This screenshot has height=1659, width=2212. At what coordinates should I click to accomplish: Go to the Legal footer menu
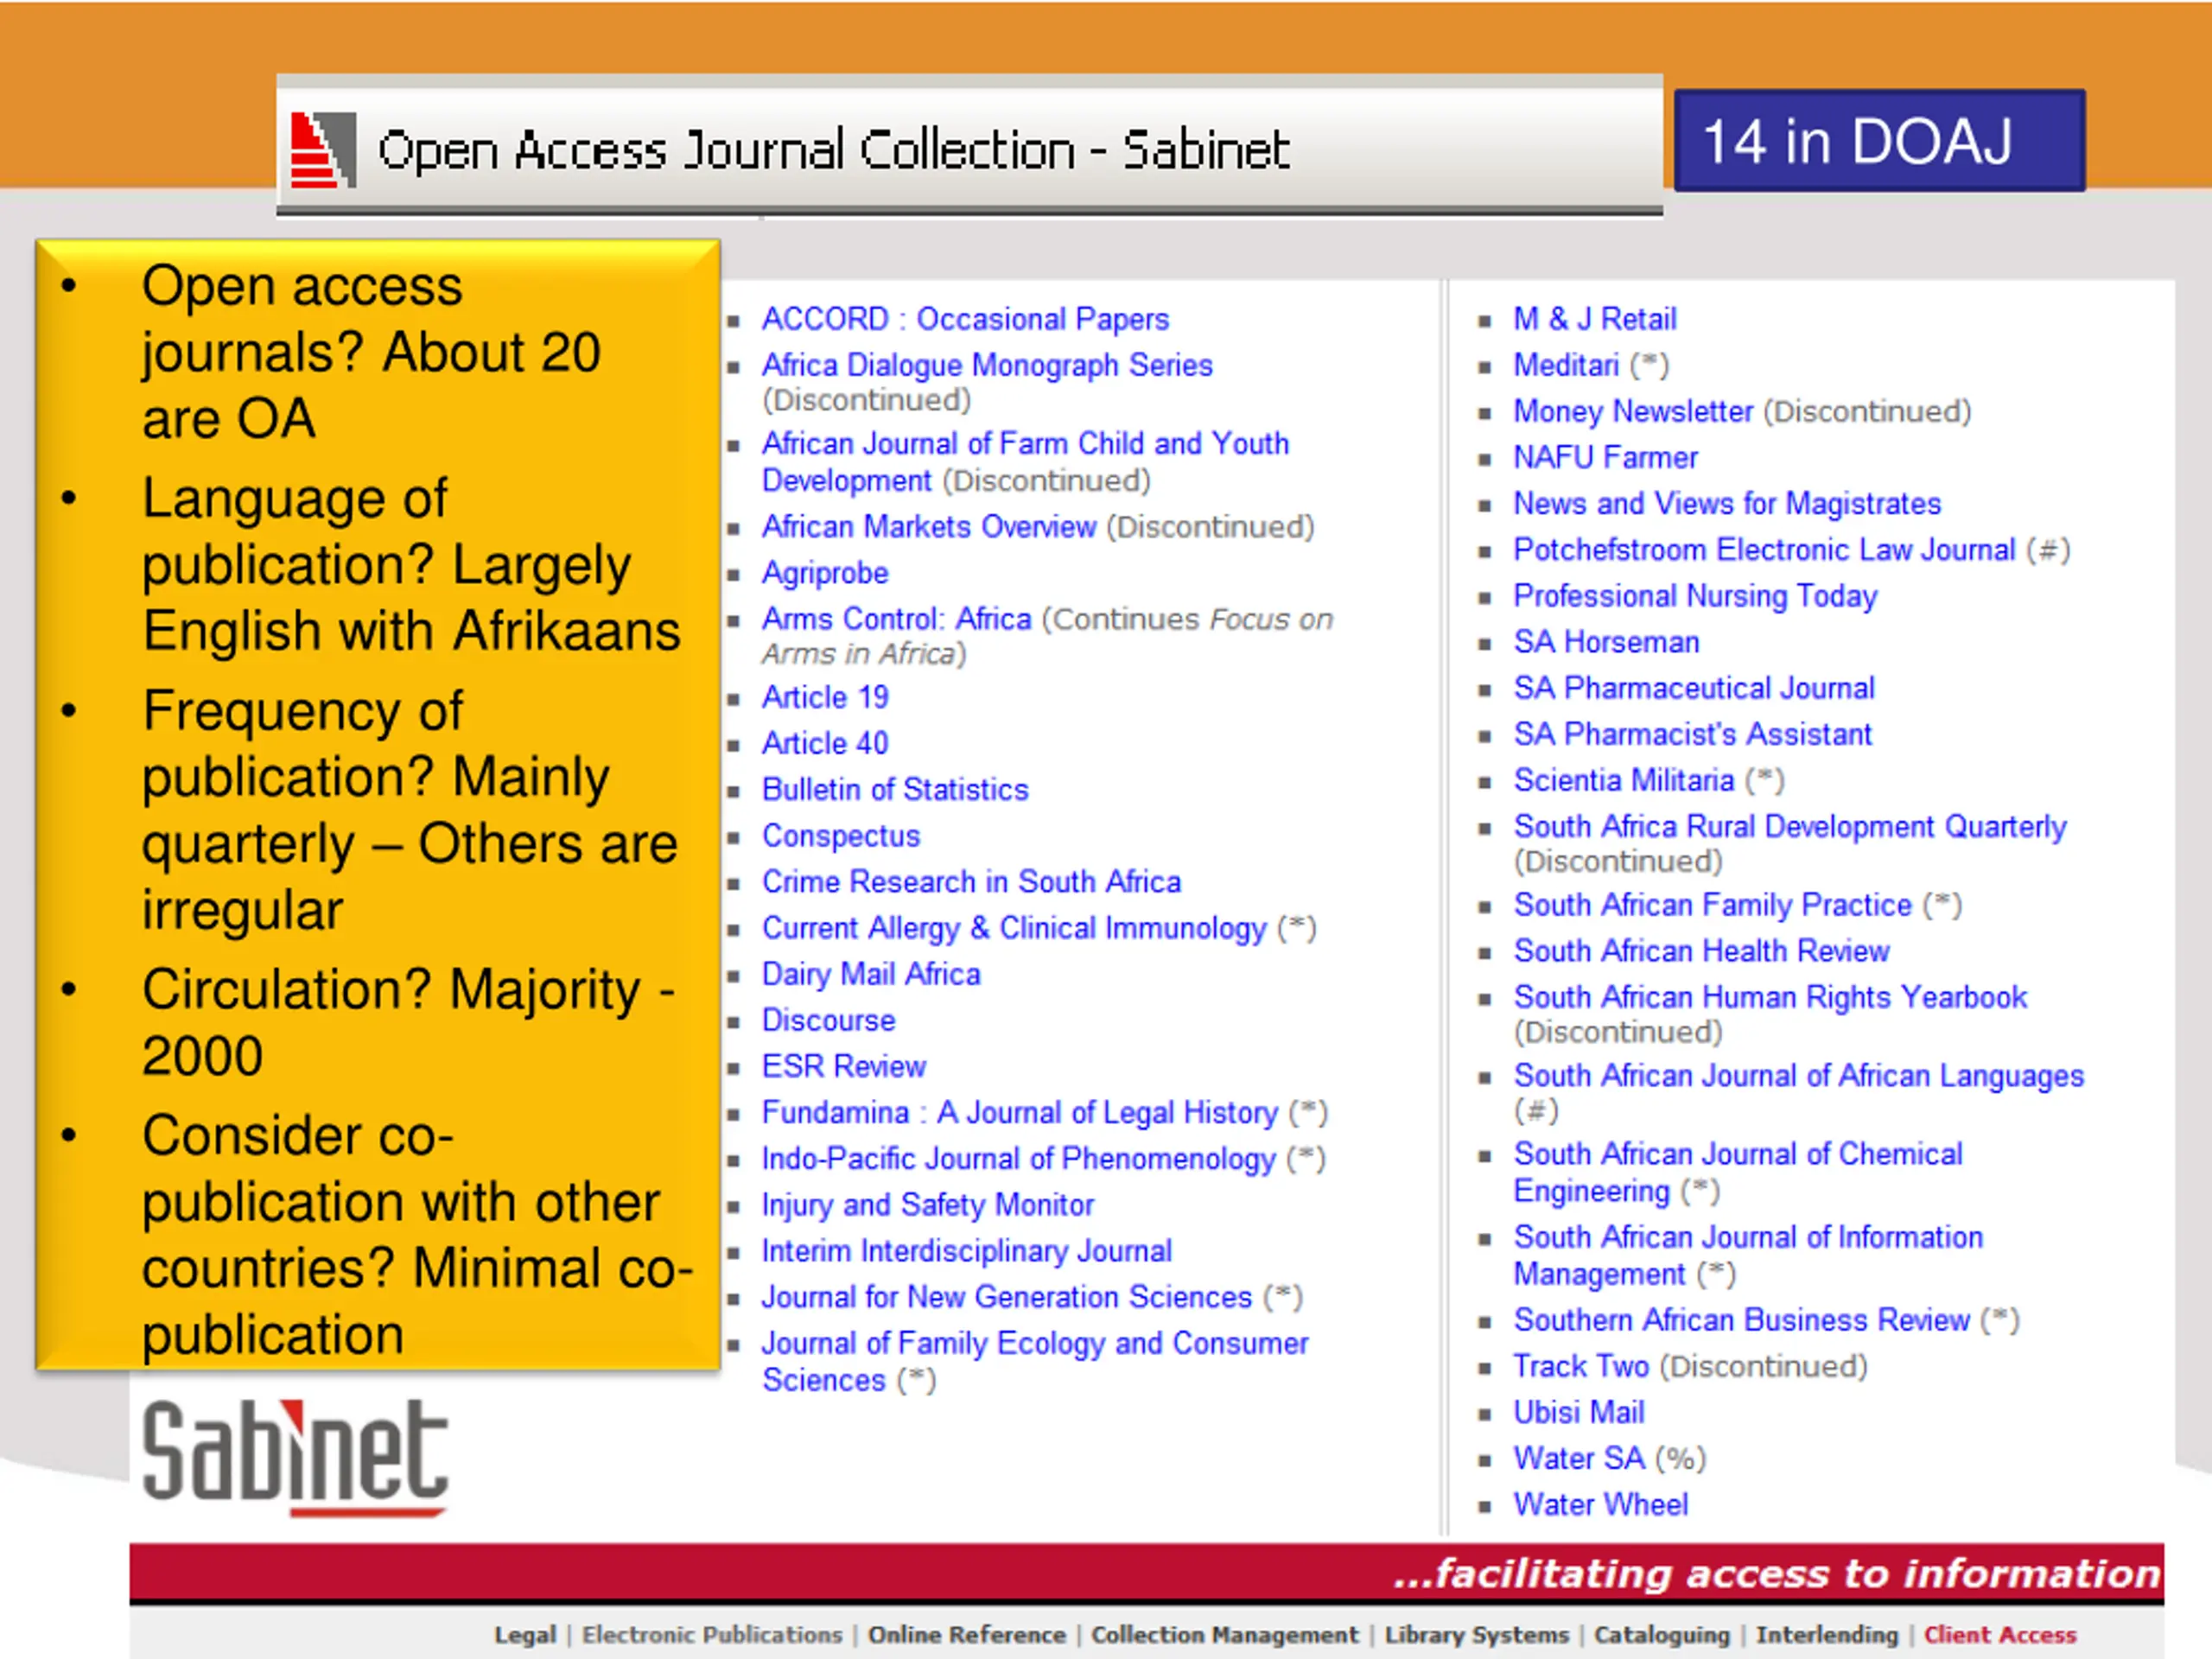(525, 1635)
